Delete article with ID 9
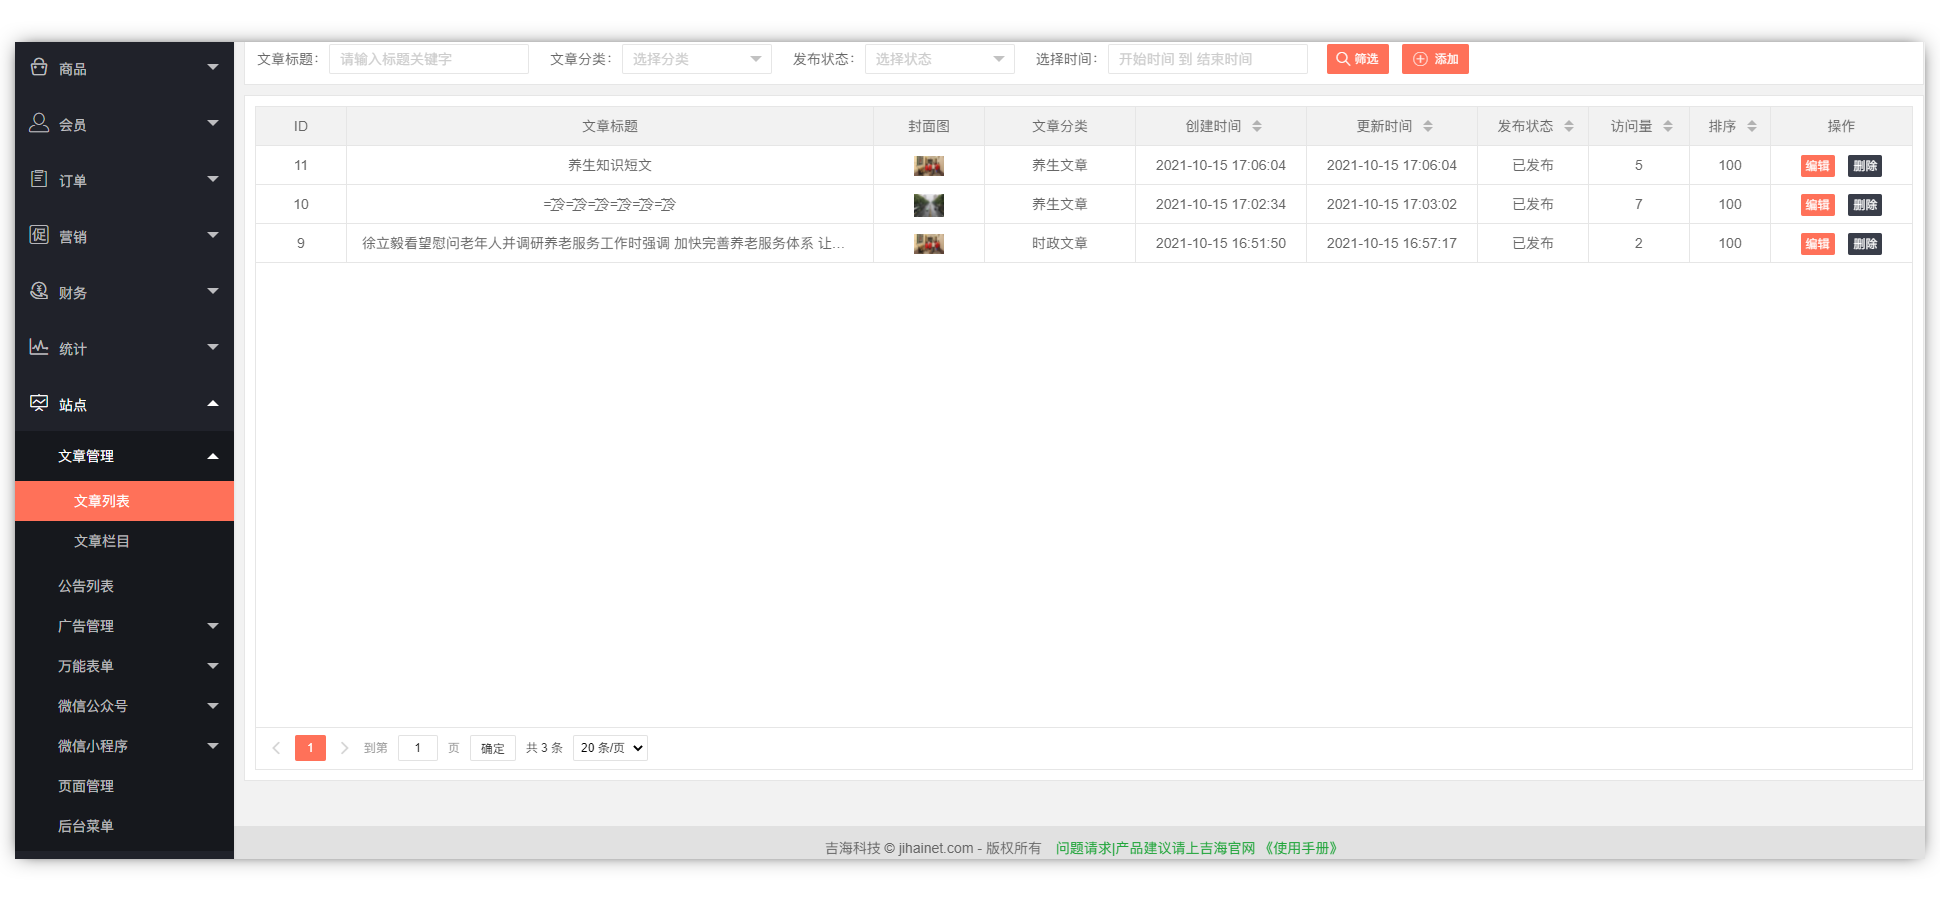Screen dimensions: 1940x900 coord(1864,244)
